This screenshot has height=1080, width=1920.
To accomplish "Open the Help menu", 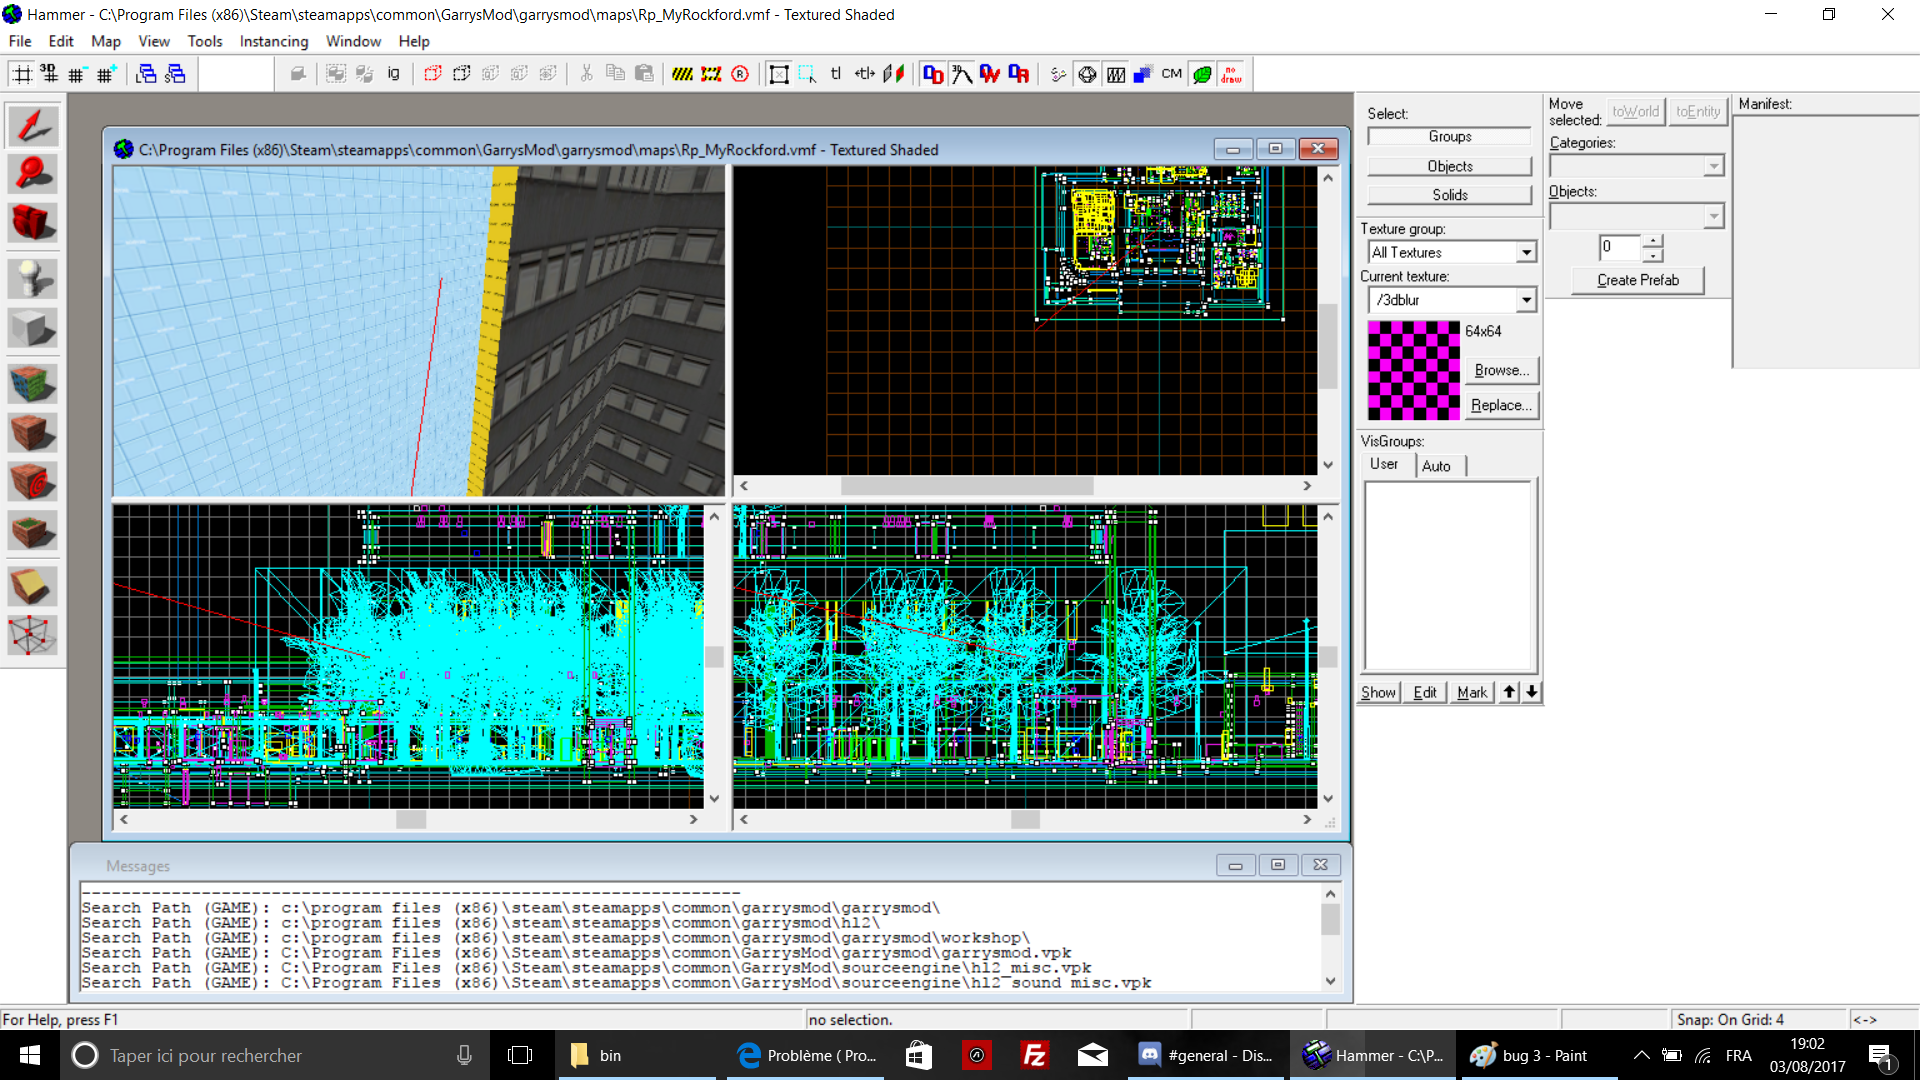I will pyautogui.click(x=414, y=41).
